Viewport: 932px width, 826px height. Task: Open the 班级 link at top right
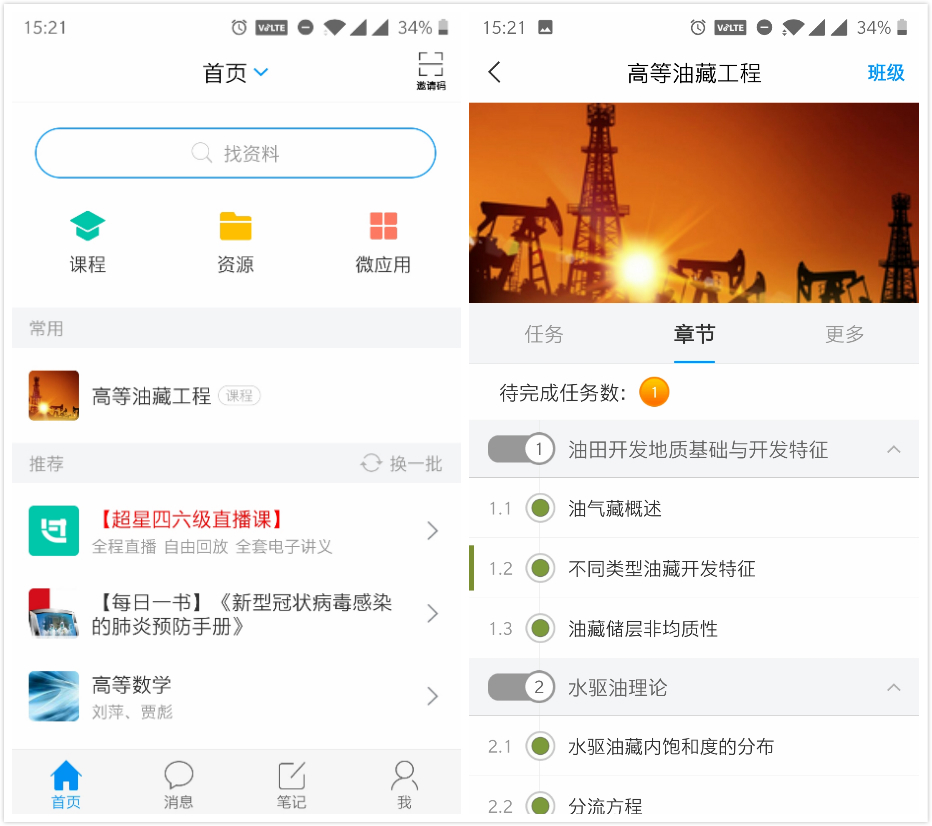point(885,72)
